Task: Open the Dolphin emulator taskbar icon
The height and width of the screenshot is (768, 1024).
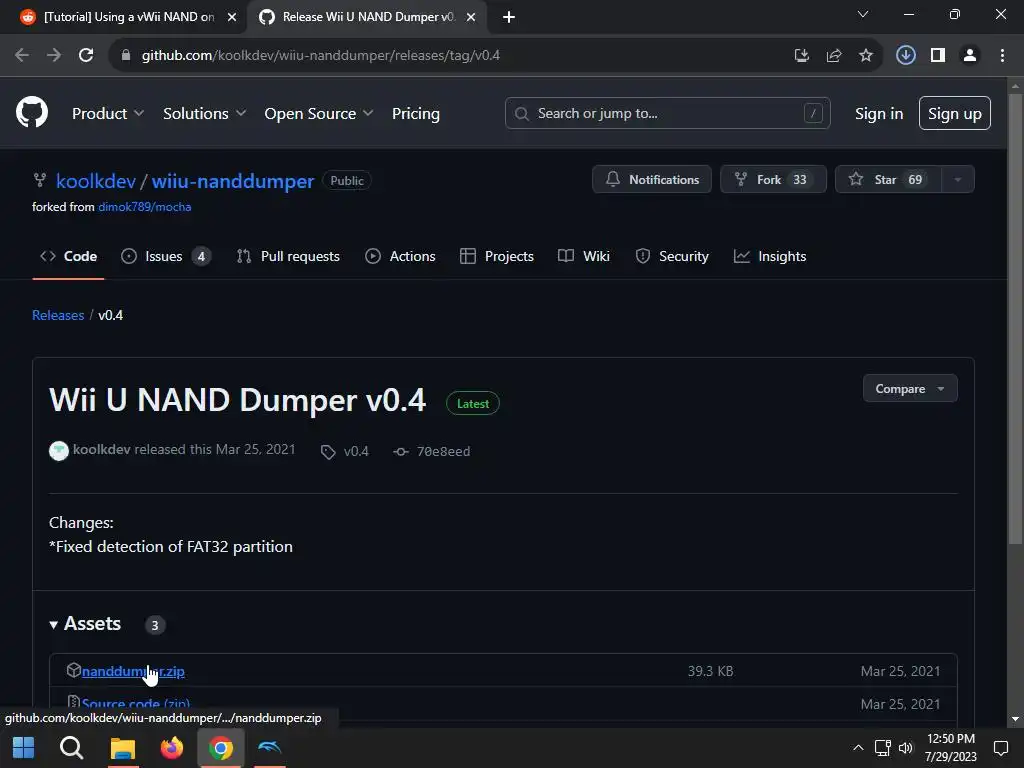Action: 269,747
